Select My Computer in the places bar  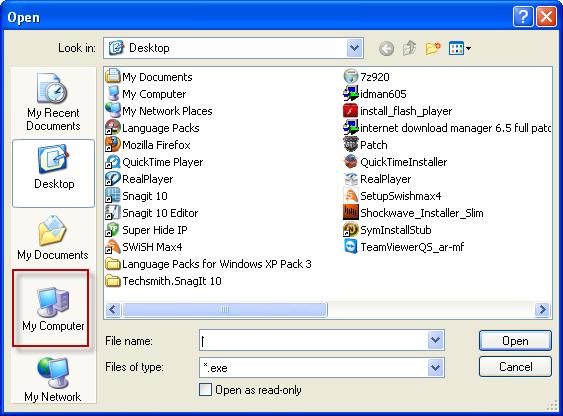53,309
